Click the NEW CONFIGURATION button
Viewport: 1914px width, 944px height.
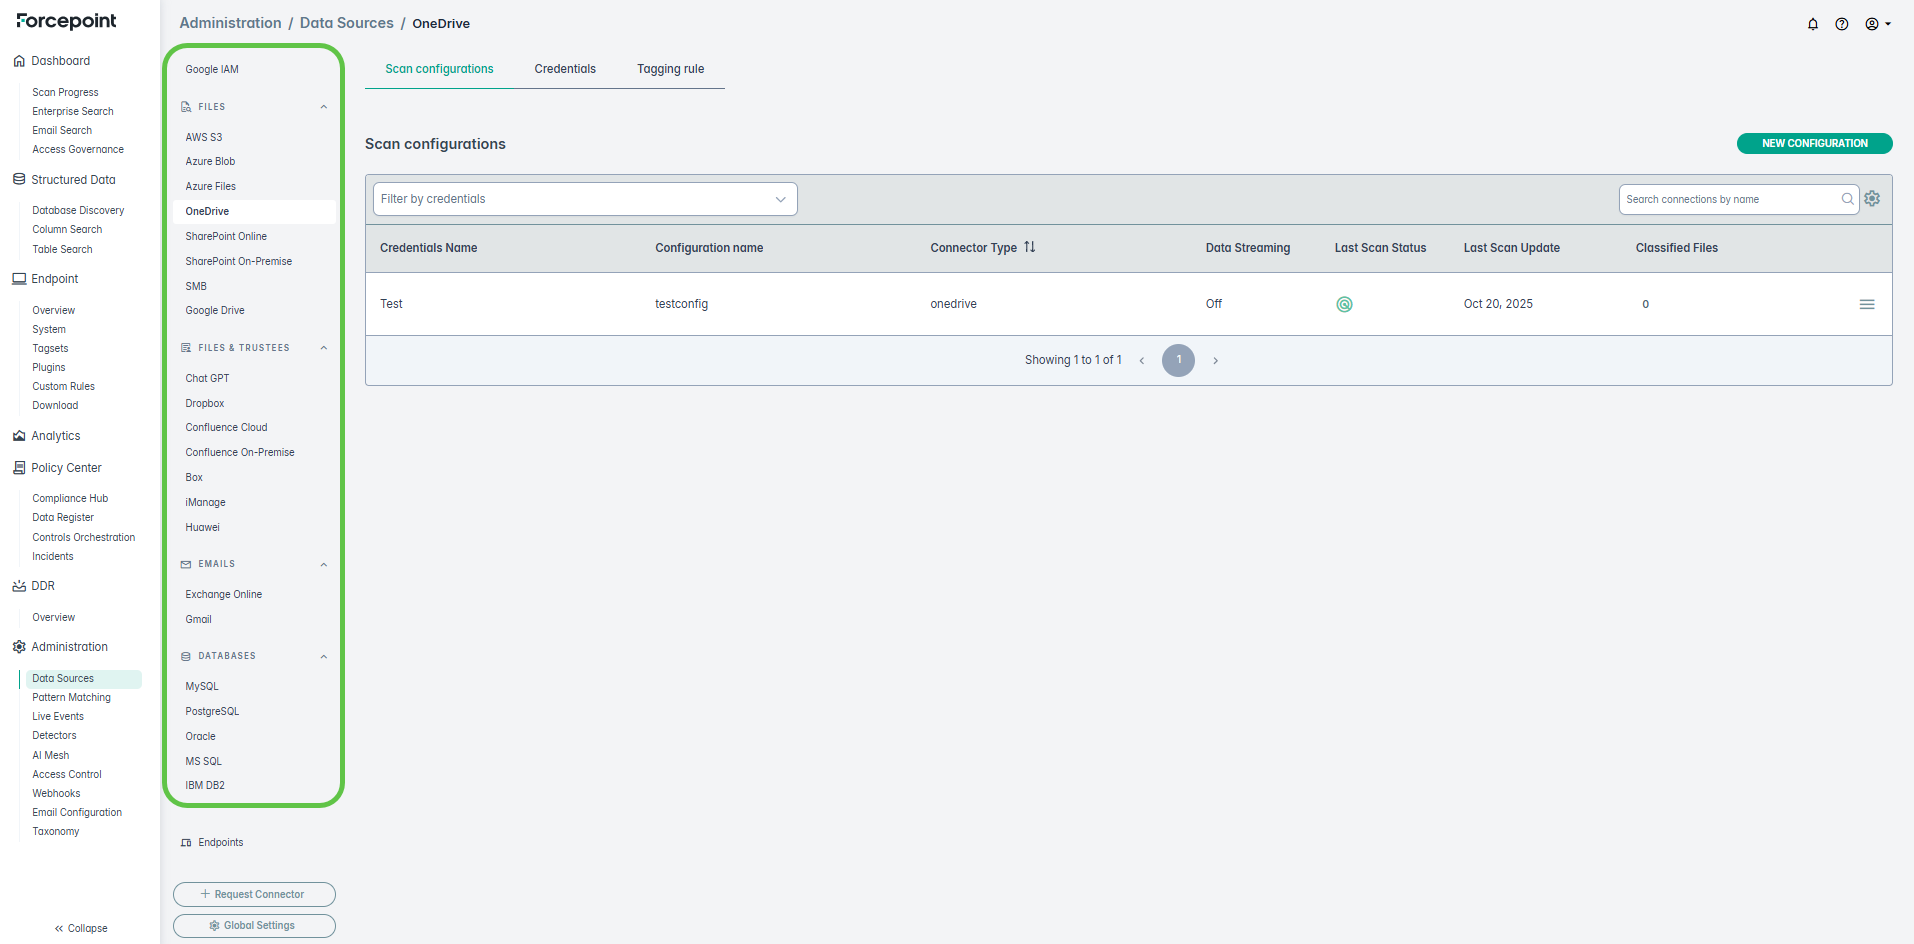point(1813,143)
